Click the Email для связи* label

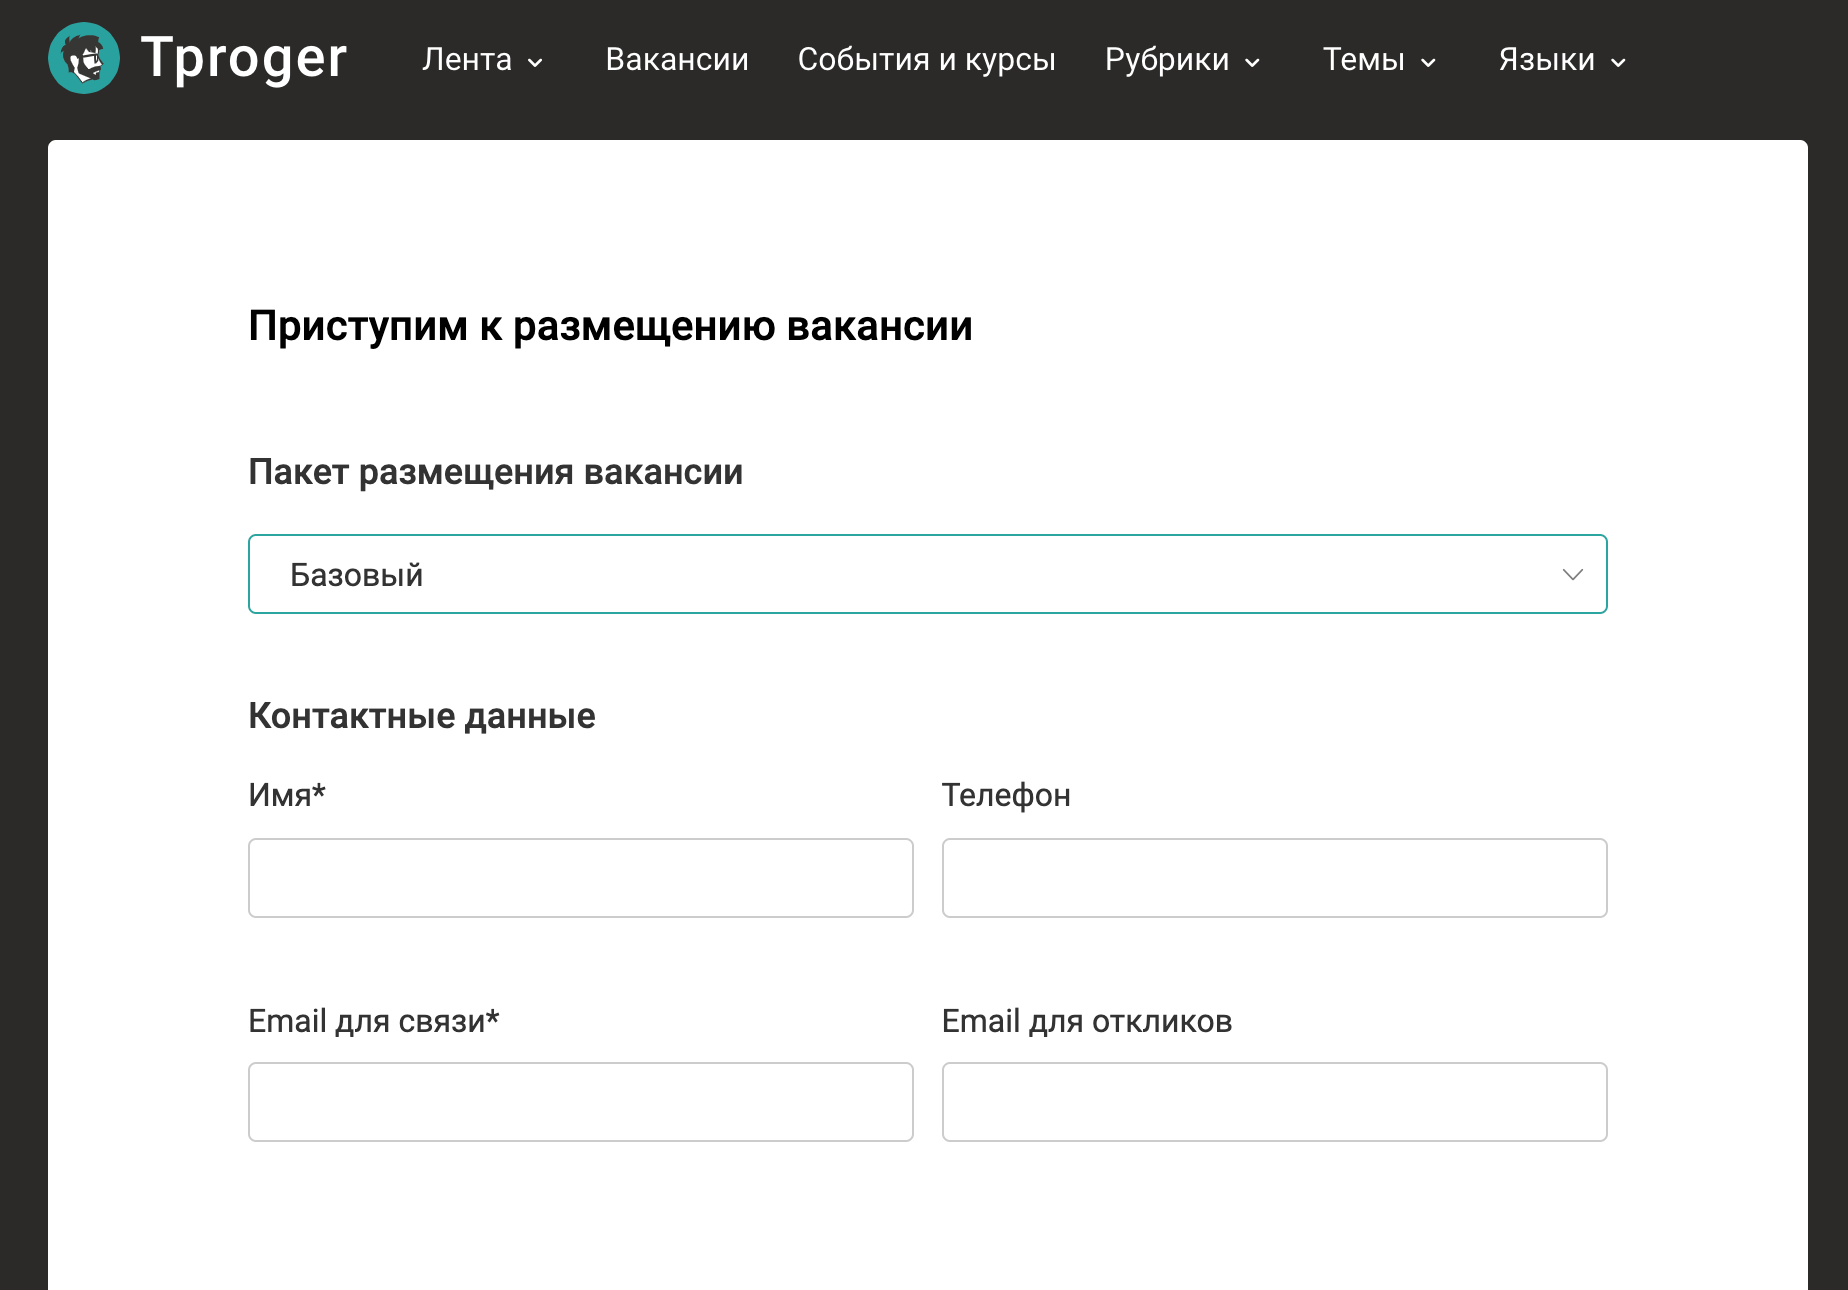point(374,1021)
